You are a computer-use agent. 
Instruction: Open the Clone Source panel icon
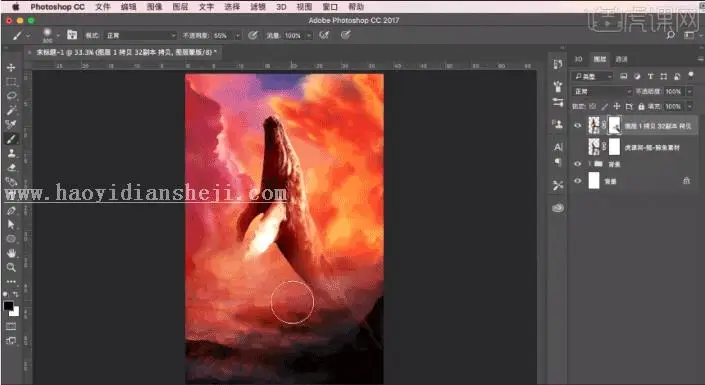(x=558, y=125)
